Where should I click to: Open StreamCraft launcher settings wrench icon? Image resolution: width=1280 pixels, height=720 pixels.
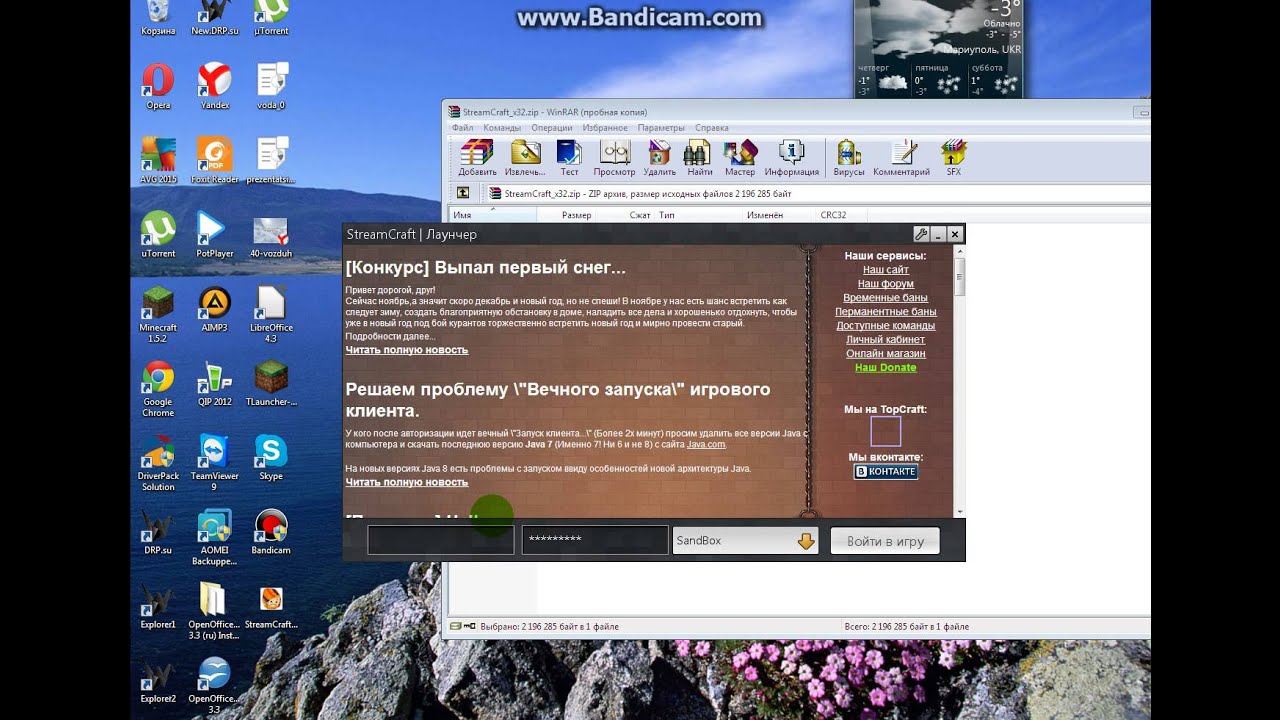tap(921, 234)
